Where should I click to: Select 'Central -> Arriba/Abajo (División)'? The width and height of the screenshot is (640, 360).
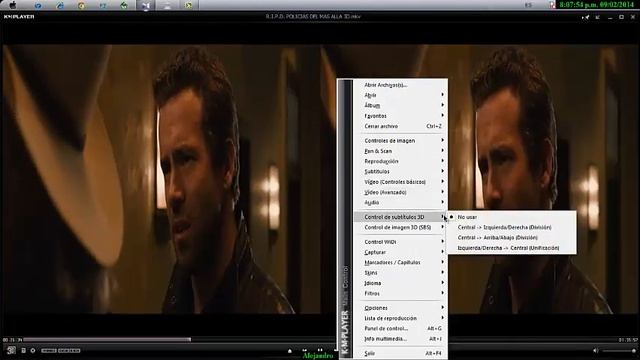(x=512, y=237)
